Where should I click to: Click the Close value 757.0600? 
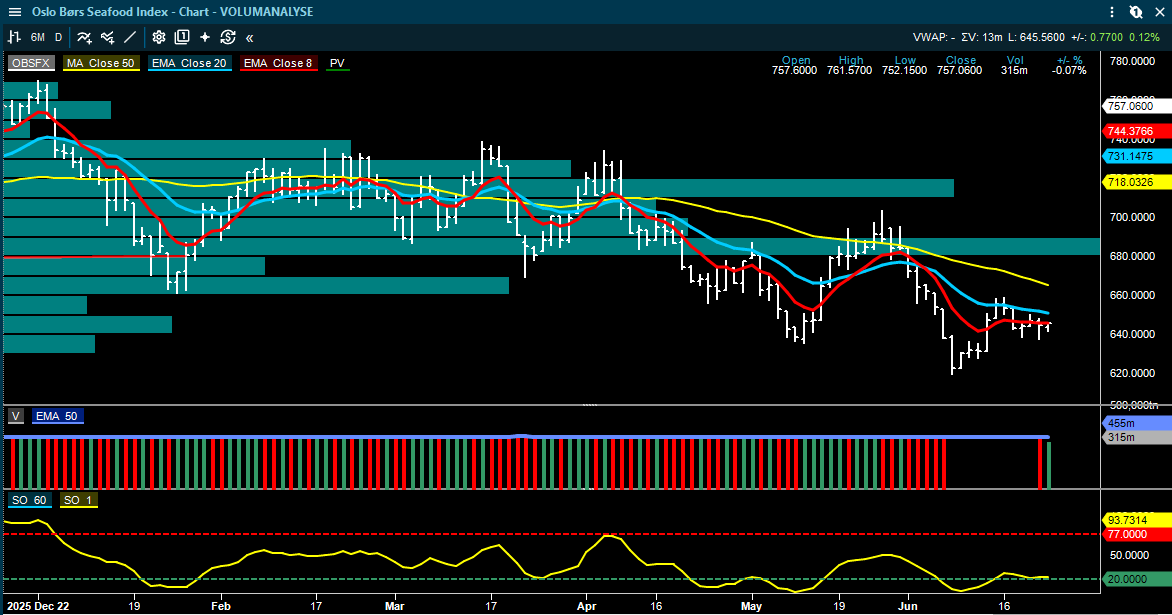click(960, 70)
